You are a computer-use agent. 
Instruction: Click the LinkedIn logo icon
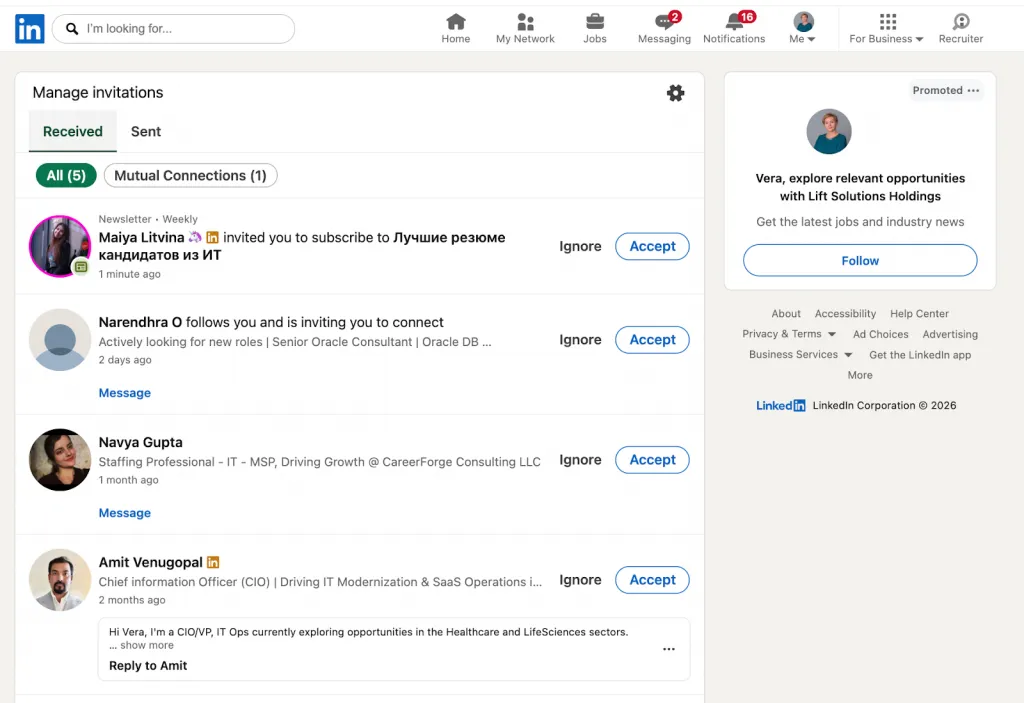[x=30, y=29]
